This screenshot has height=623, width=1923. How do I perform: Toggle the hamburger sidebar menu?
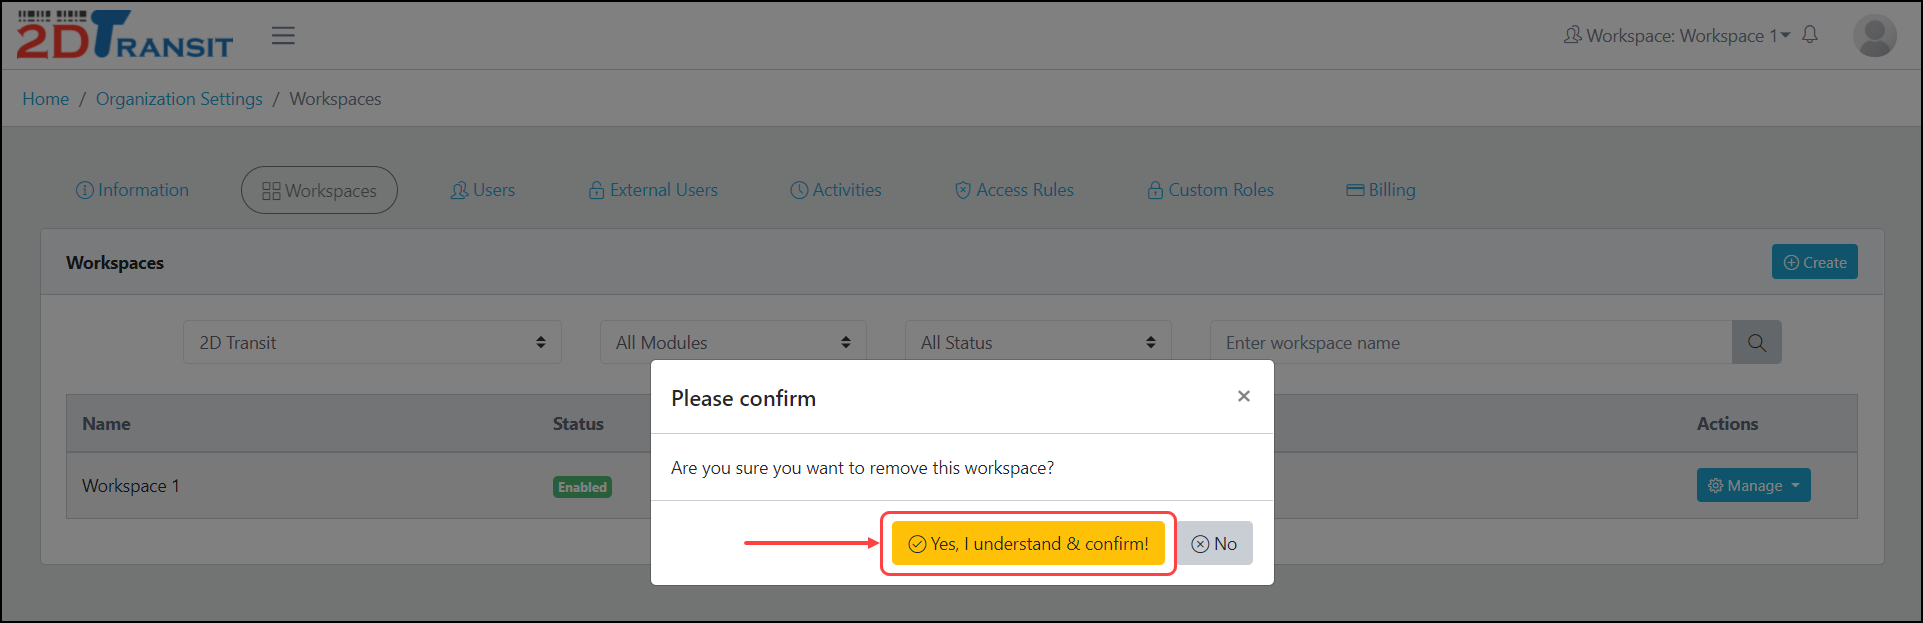coord(283,36)
